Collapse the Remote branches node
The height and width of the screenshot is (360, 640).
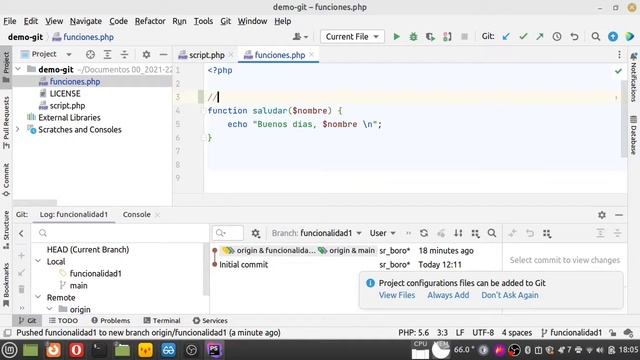coord(38,297)
